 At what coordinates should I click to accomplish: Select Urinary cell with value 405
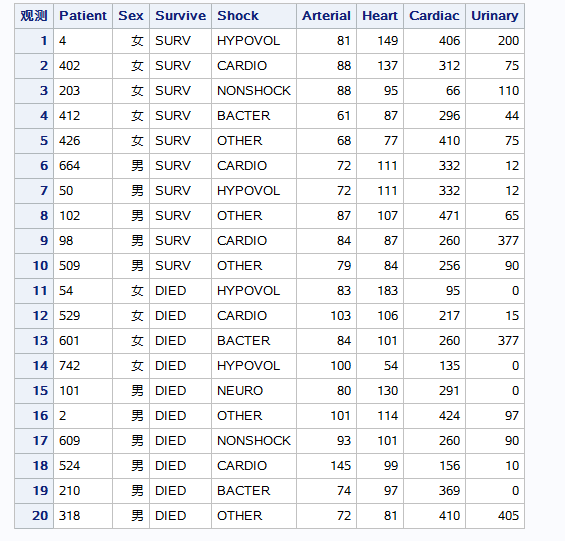pos(495,516)
